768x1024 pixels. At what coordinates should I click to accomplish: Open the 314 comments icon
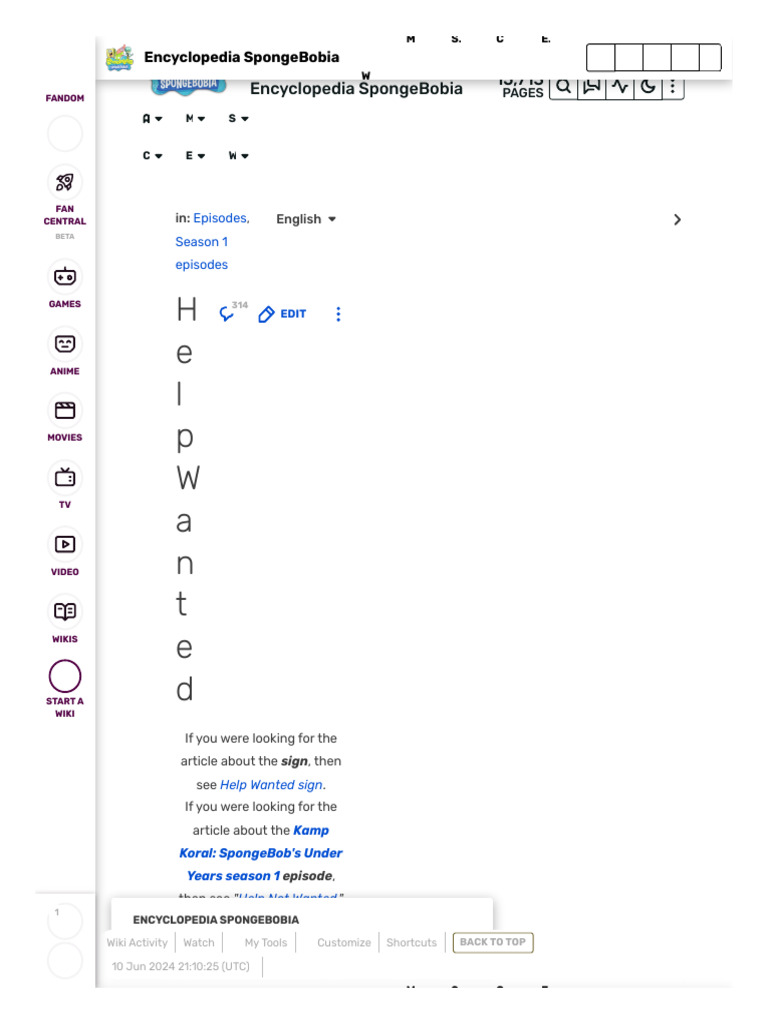pyautogui.click(x=232, y=312)
